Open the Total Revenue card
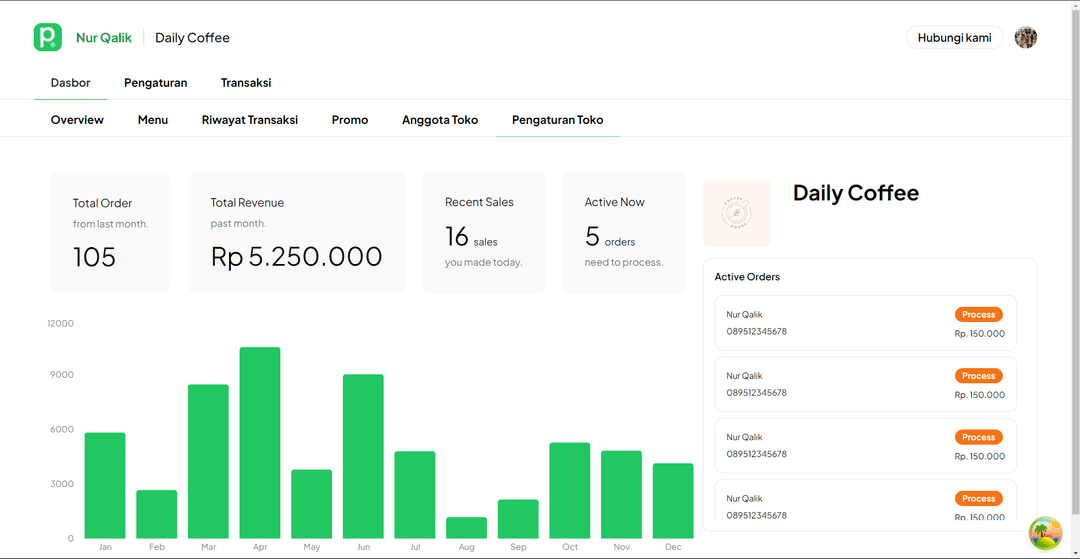Image resolution: width=1080 pixels, height=559 pixels. (296, 232)
